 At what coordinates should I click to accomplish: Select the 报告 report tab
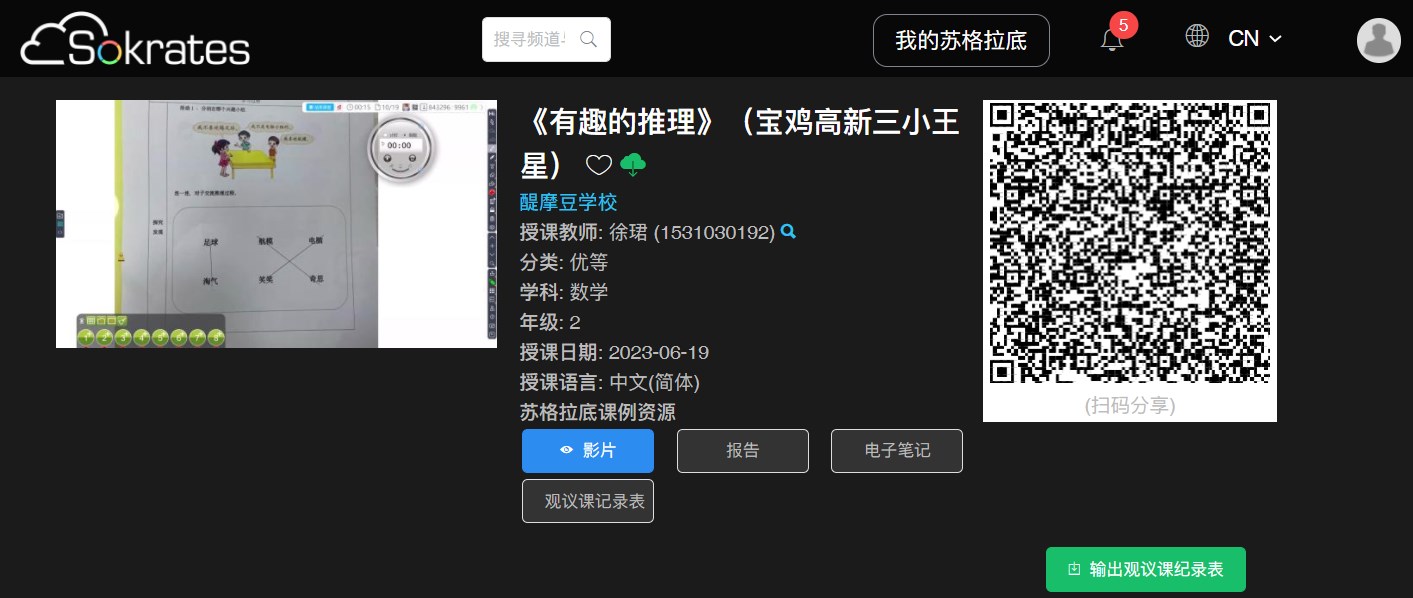(x=743, y=451)
